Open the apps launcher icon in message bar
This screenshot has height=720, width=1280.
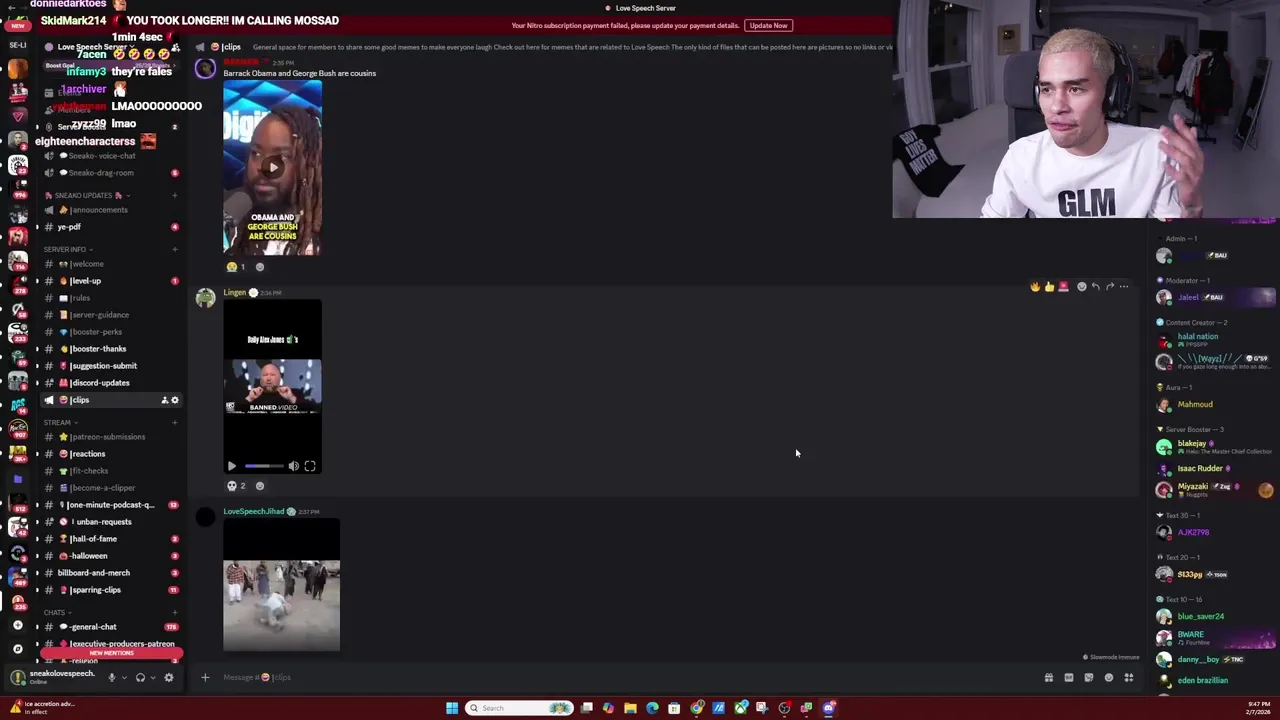pyautogui.click(x=1129, y=678)
